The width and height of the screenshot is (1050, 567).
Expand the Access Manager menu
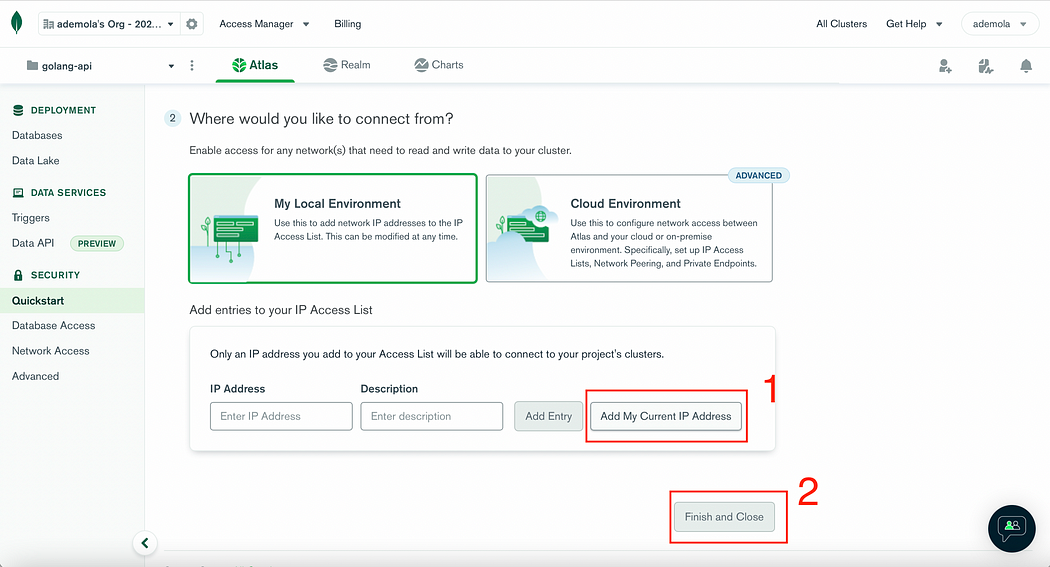click(x=264, y=24)
